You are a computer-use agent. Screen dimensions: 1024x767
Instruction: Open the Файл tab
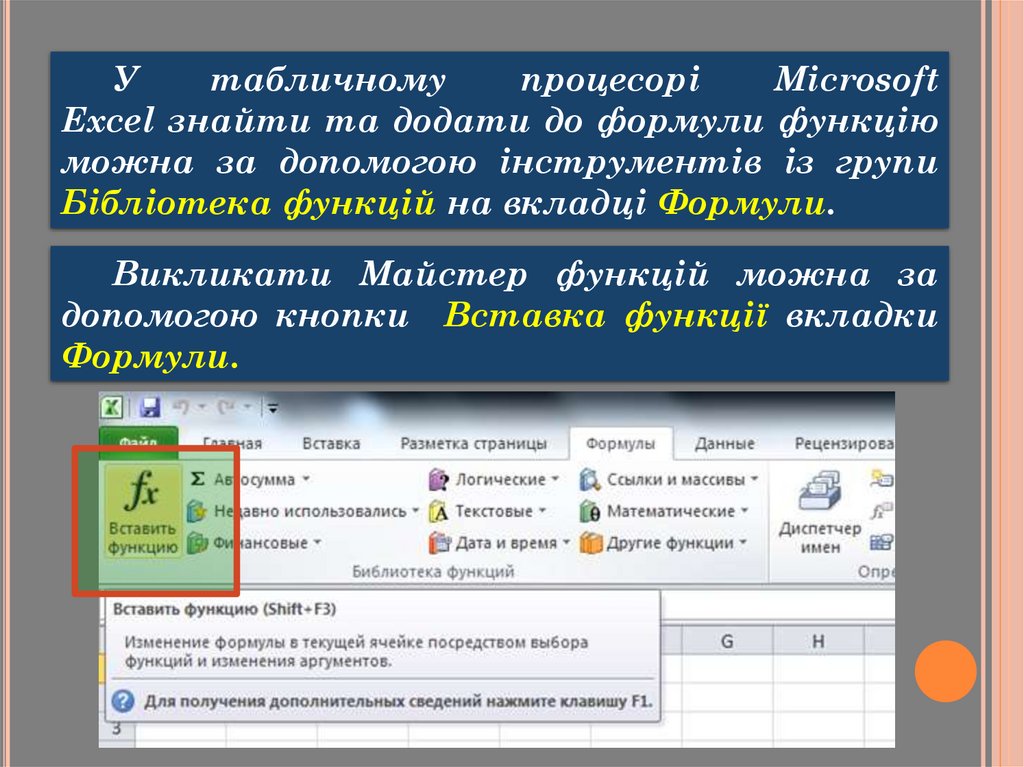(138, 443)
